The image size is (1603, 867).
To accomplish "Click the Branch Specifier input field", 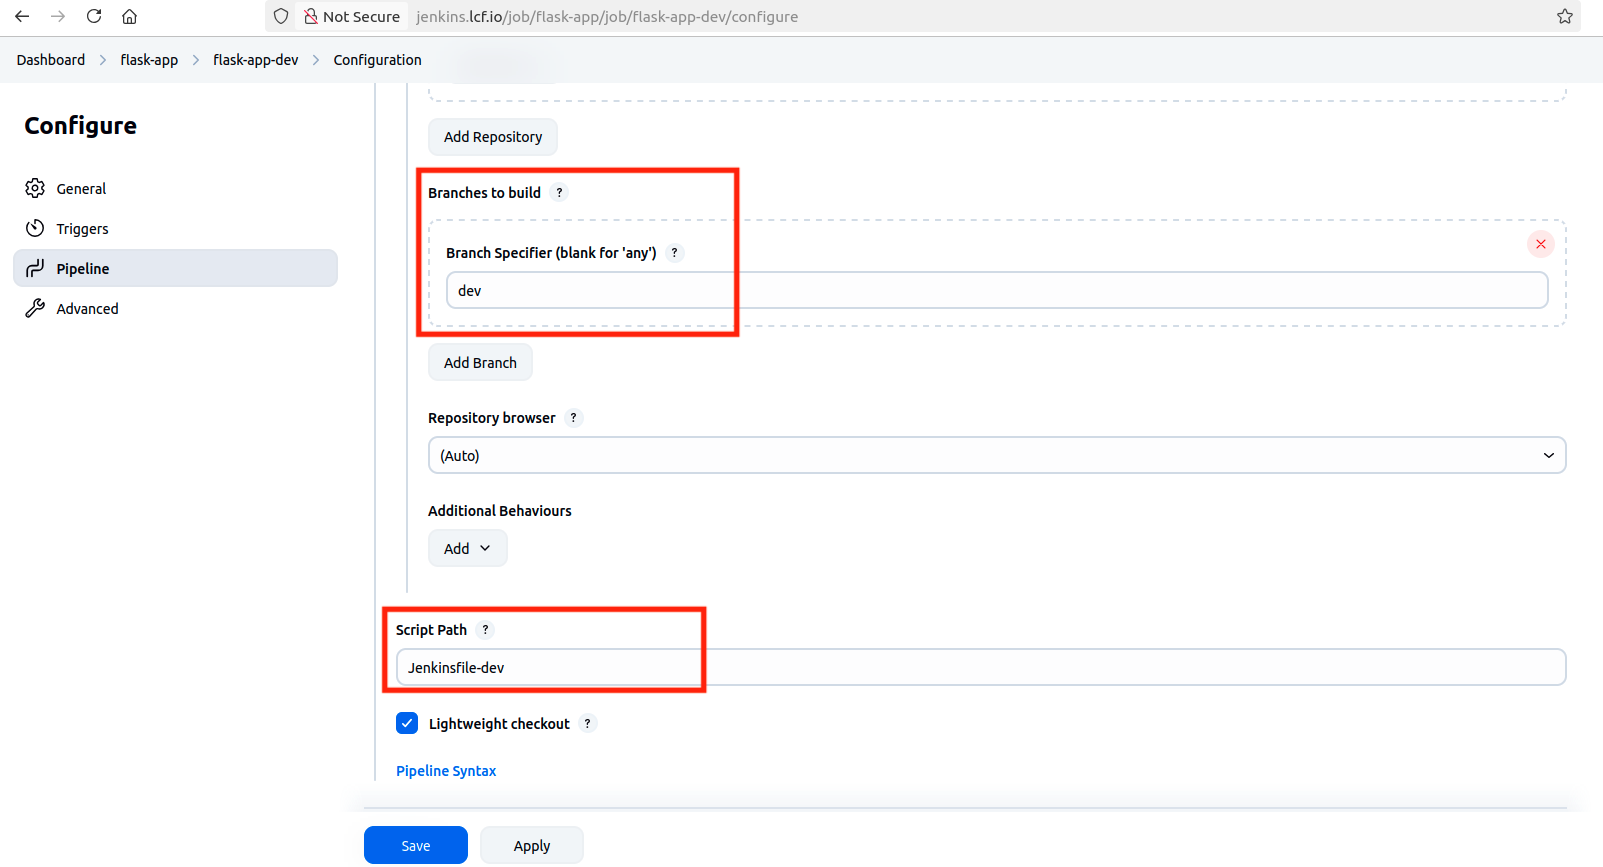I will [x=996, y=291].
